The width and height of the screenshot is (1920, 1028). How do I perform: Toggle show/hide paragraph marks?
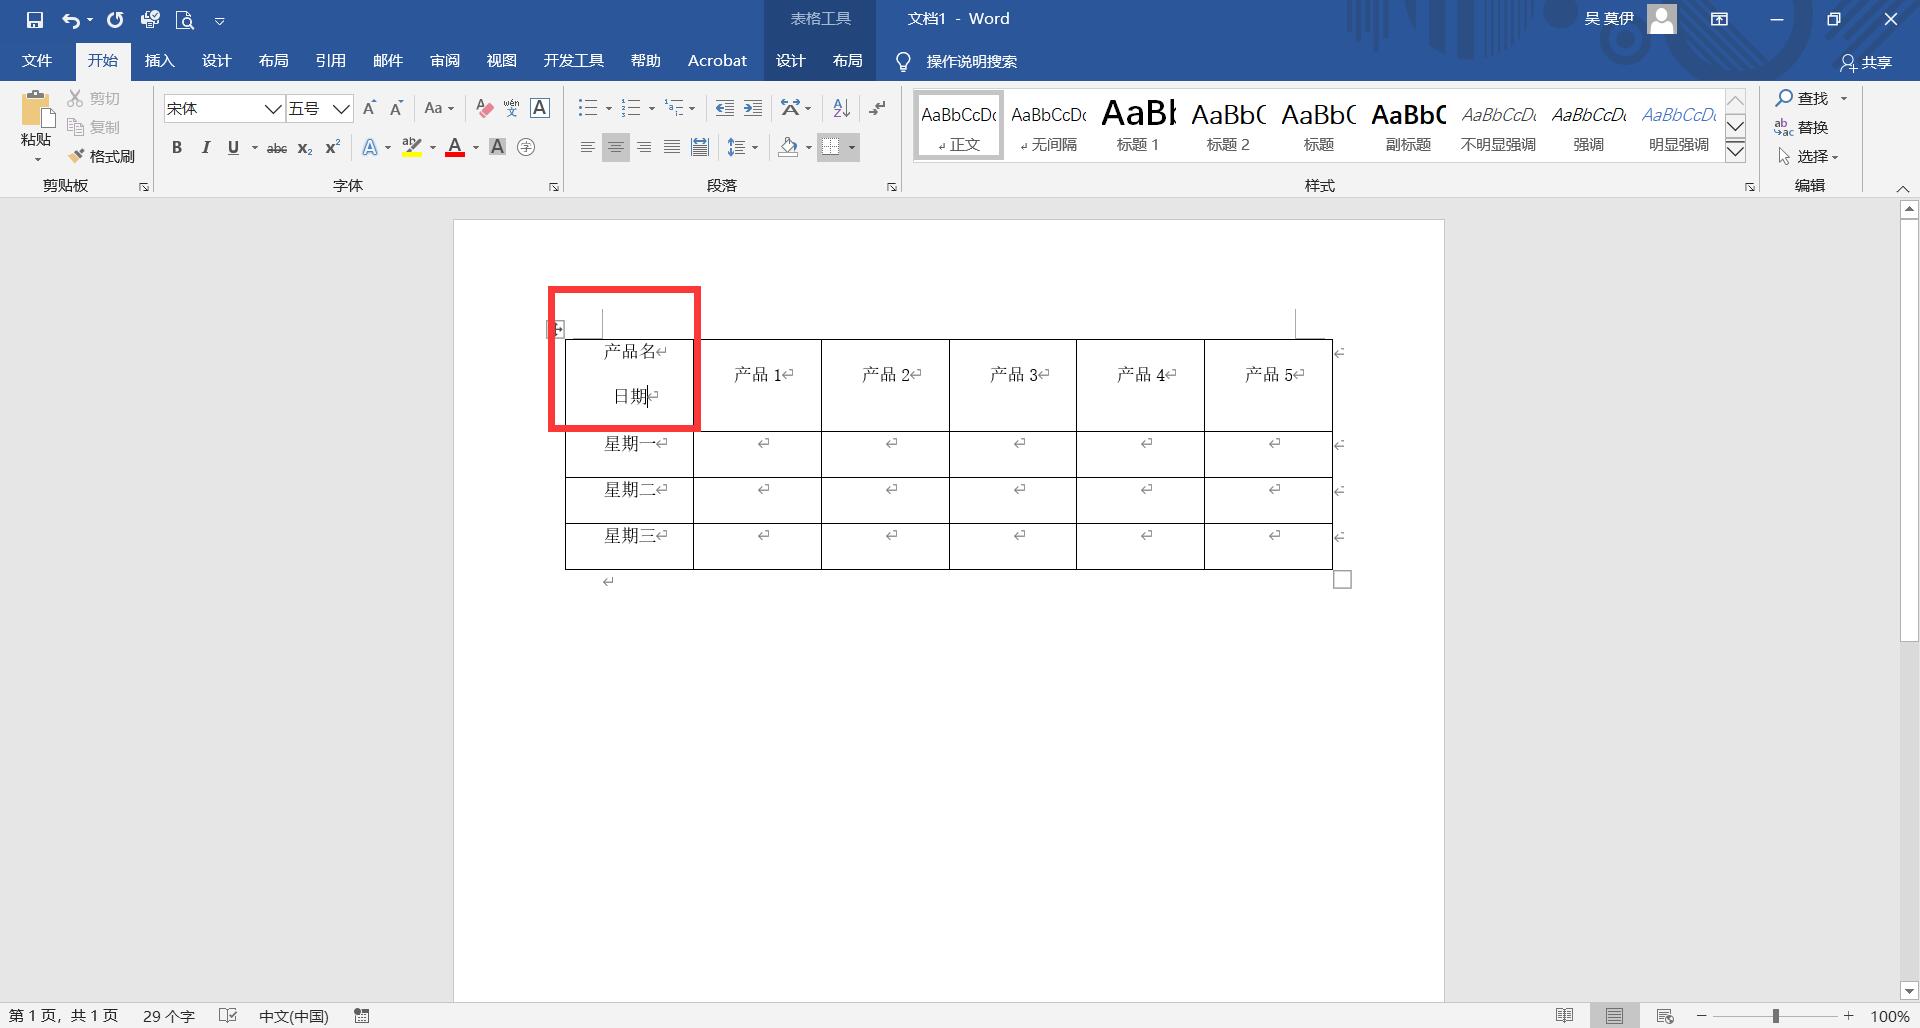(x=877, y=108)
